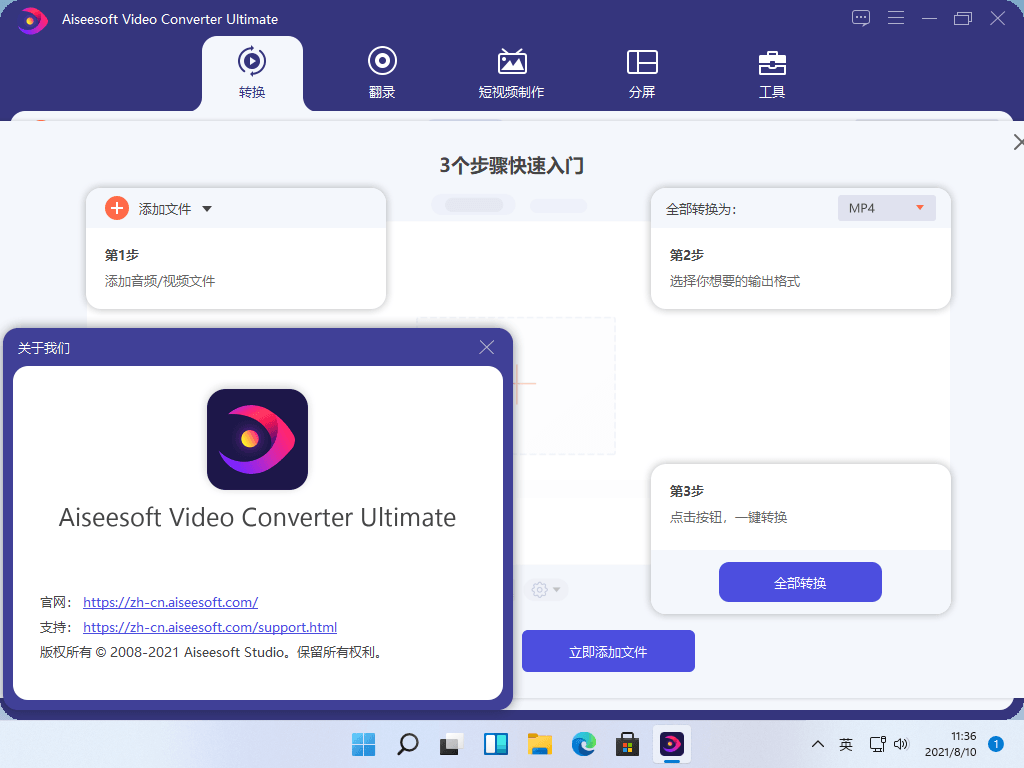
Task: Select the 分屏 (Collage) tab icon
Action: [642, 63]
